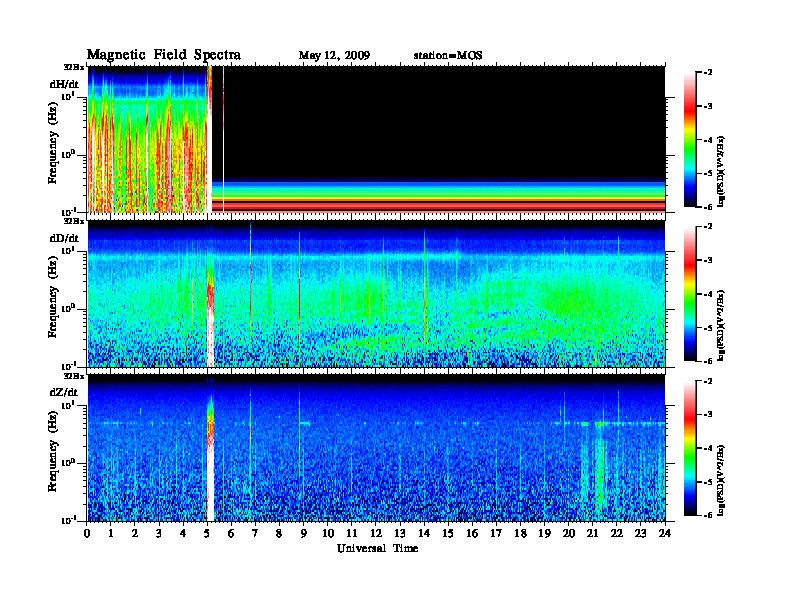Click the log(PSD) label beside dZ/dt color scale
This screenshot has height=612, width=792.
[721, 480]
